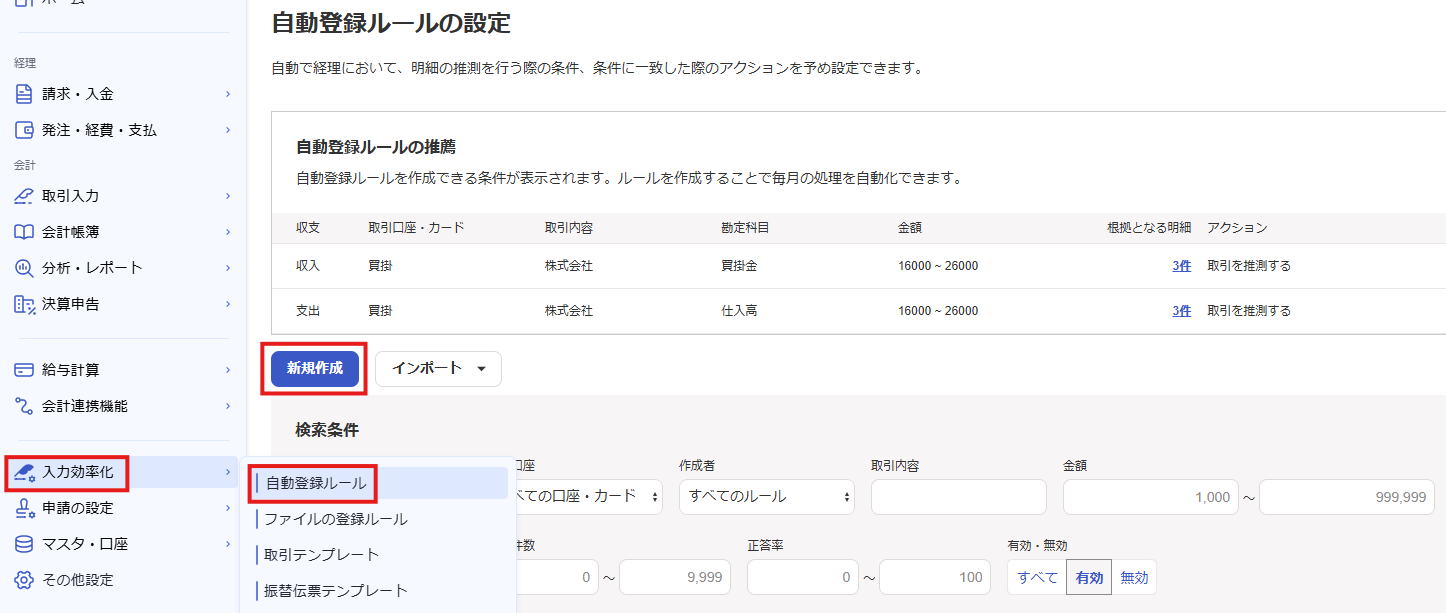Viewport: 1446px width, 613px height.
Task: Select the 有効 status filter option
Action: tap(1089, 577)
